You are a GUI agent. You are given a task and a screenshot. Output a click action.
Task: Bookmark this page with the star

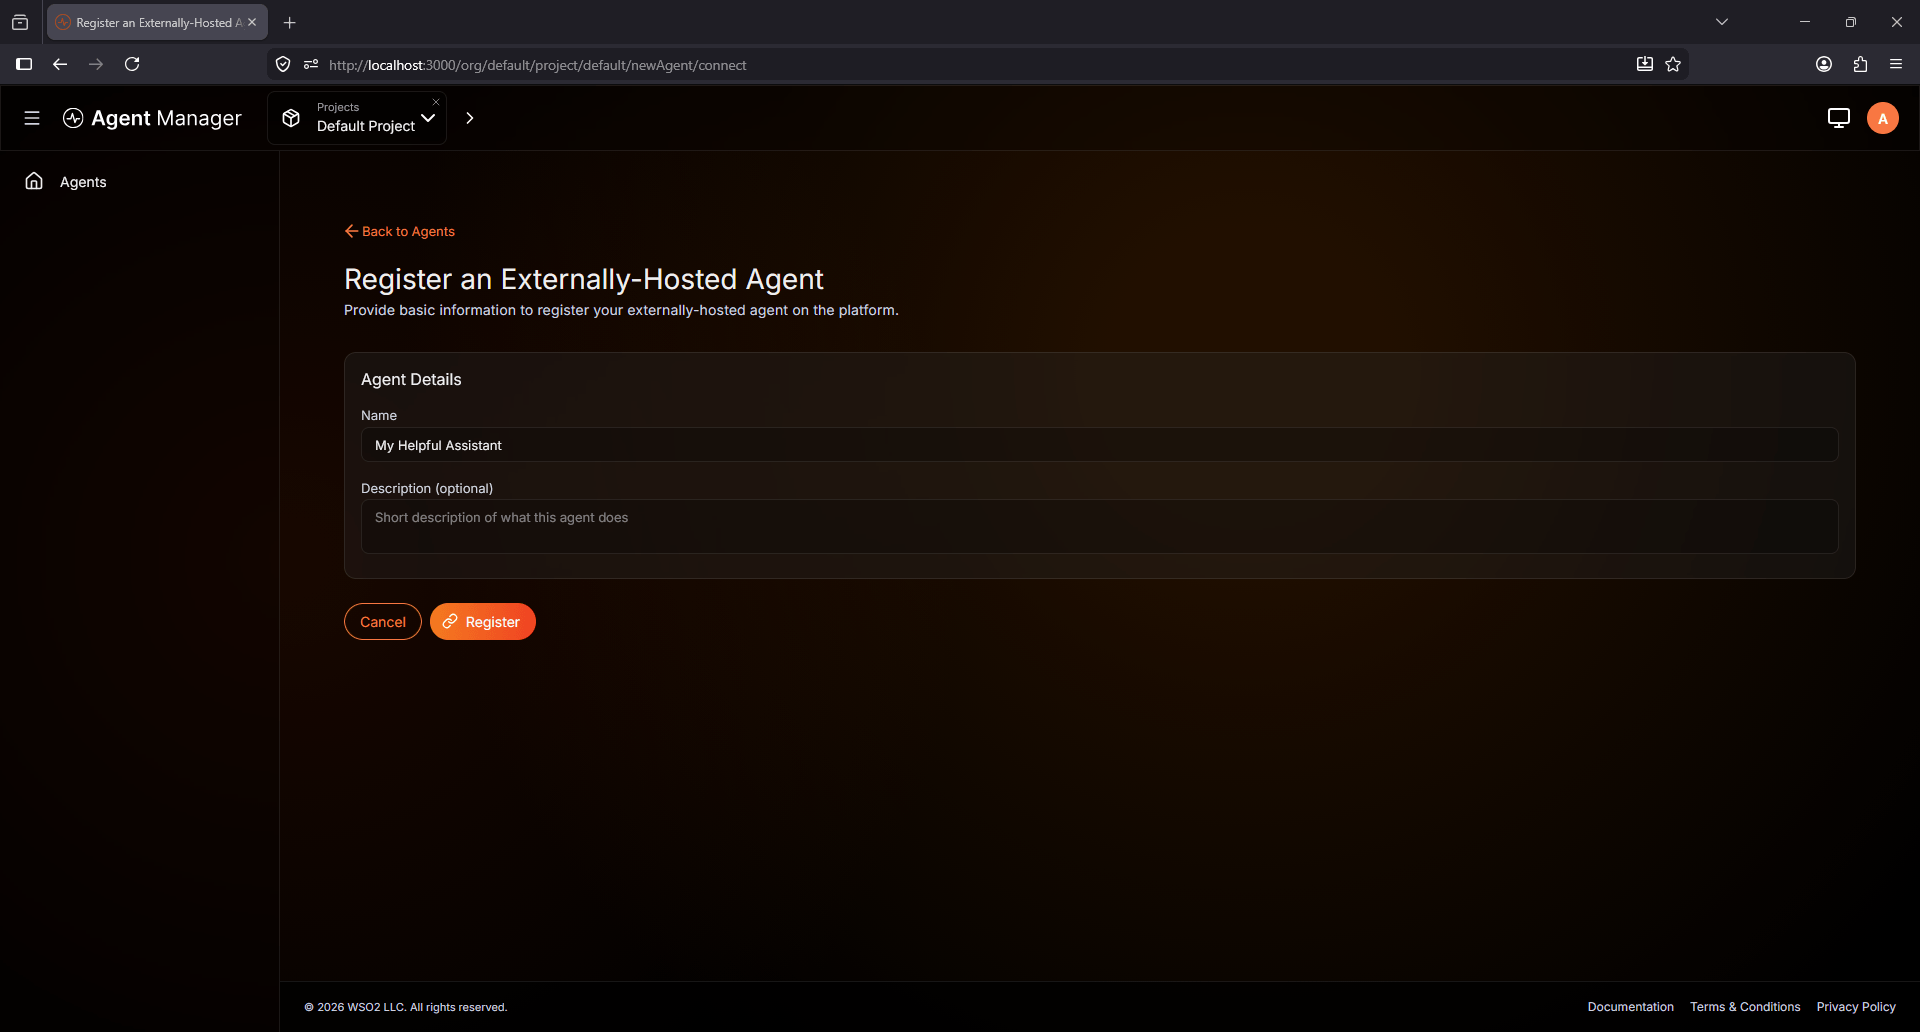[1673, 64]
